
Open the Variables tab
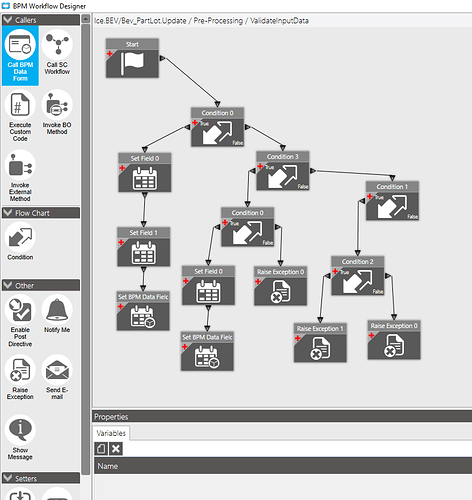pos(111,433)
